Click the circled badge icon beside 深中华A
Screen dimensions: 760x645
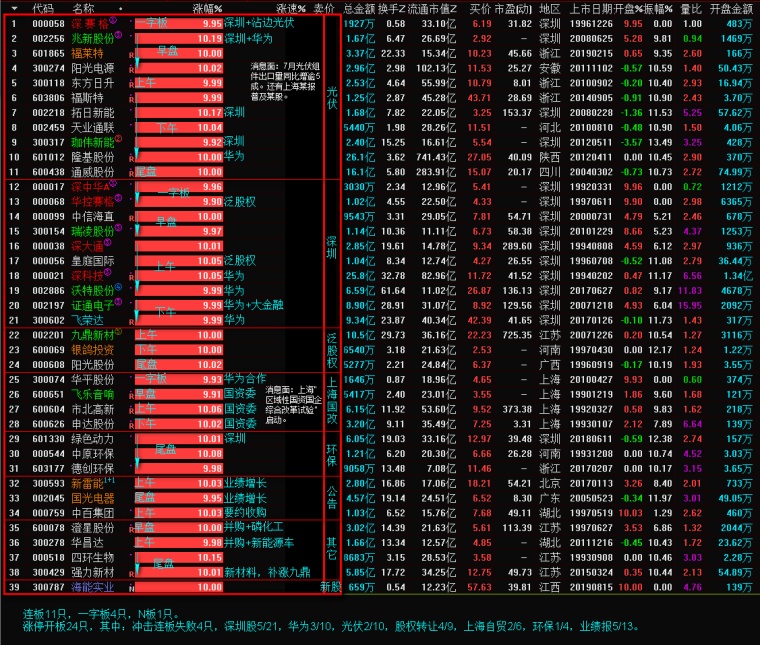115,184
